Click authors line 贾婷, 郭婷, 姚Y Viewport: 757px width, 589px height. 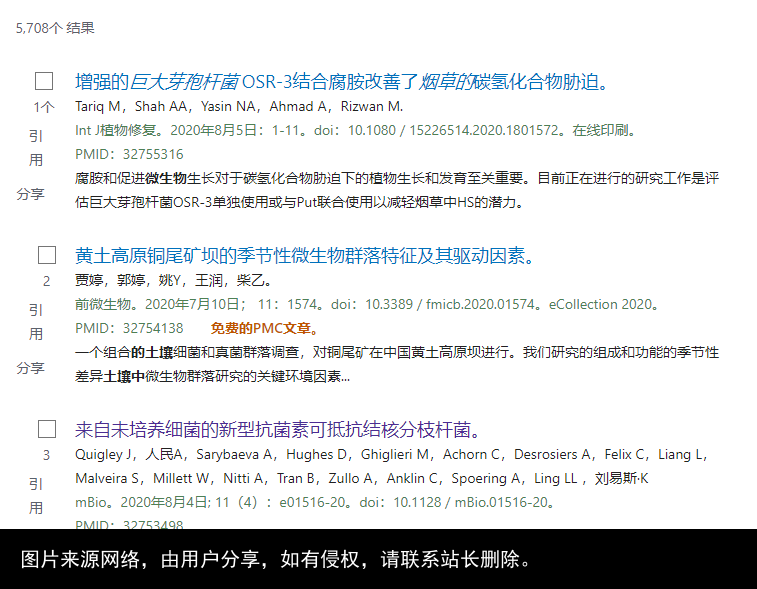(174, 280)
